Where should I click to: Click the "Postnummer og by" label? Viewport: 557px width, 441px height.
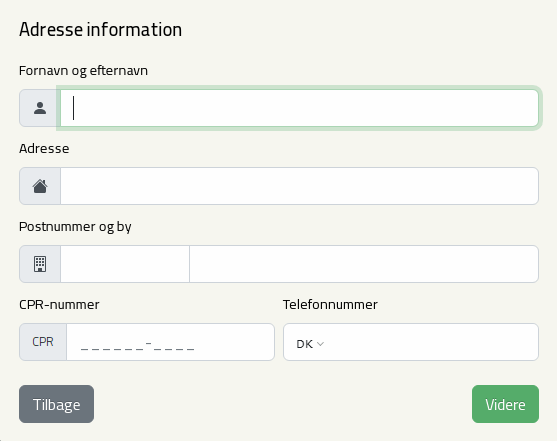[x=75, y=227]
